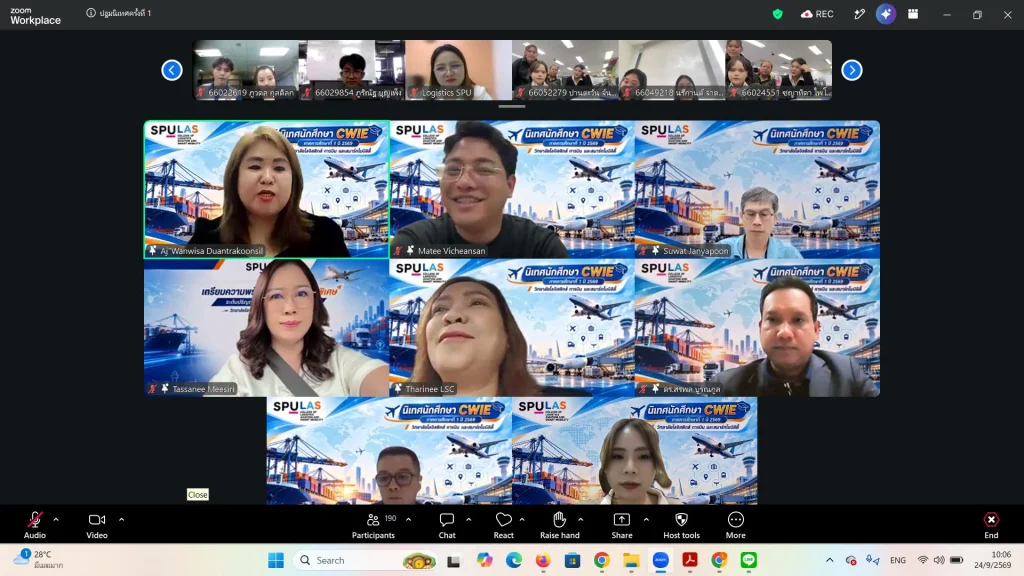This screenshot has height=576, width=1024.
Task: Open the LINE app from the taskbar
Action: [x=748, y=560]
